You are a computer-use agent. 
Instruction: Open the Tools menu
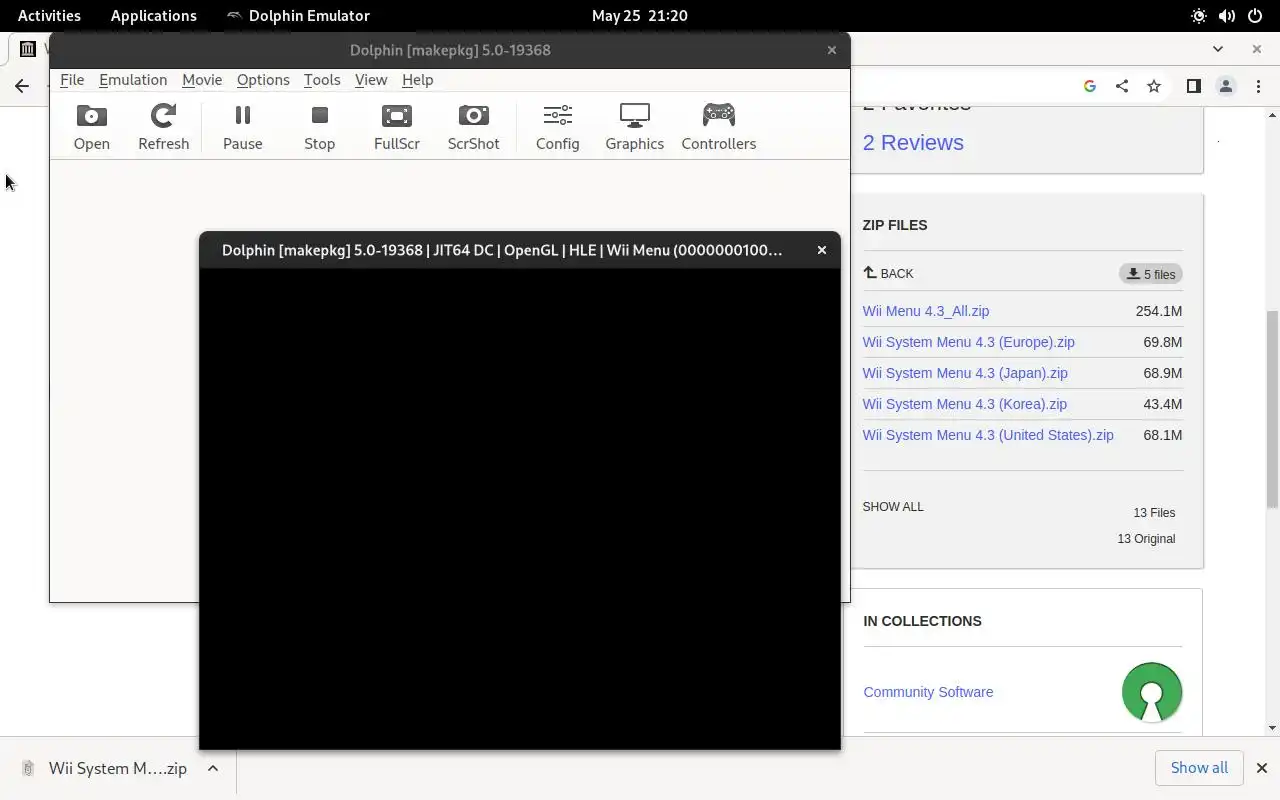[x=322, y=80]
